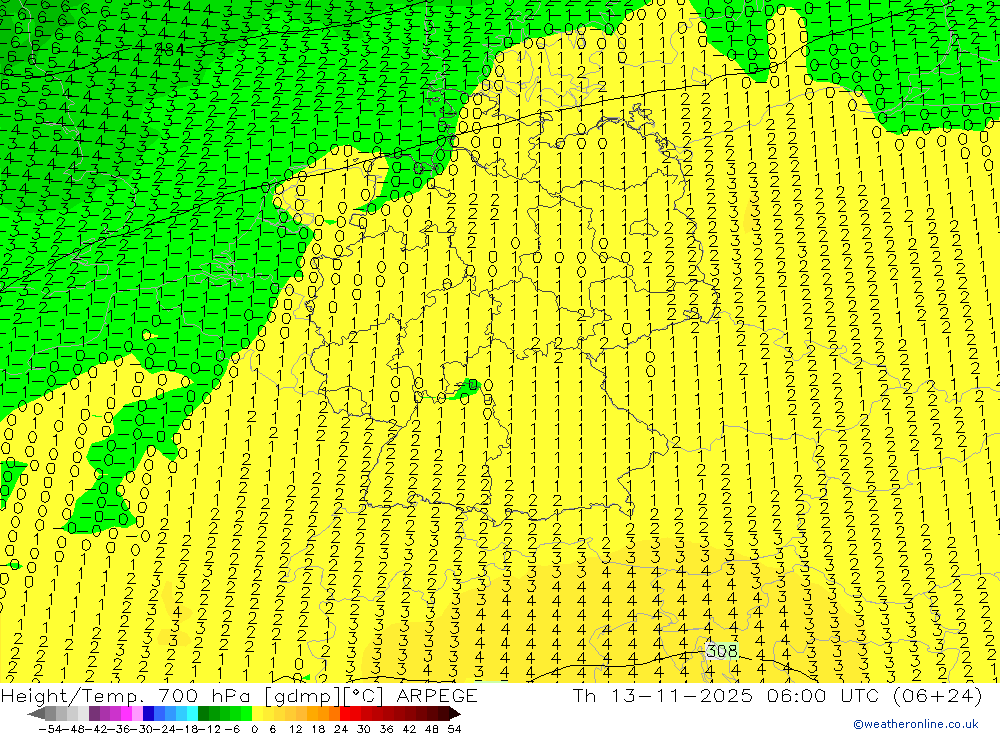
Task: Click the 42 legend scale value
Action: 409,729
